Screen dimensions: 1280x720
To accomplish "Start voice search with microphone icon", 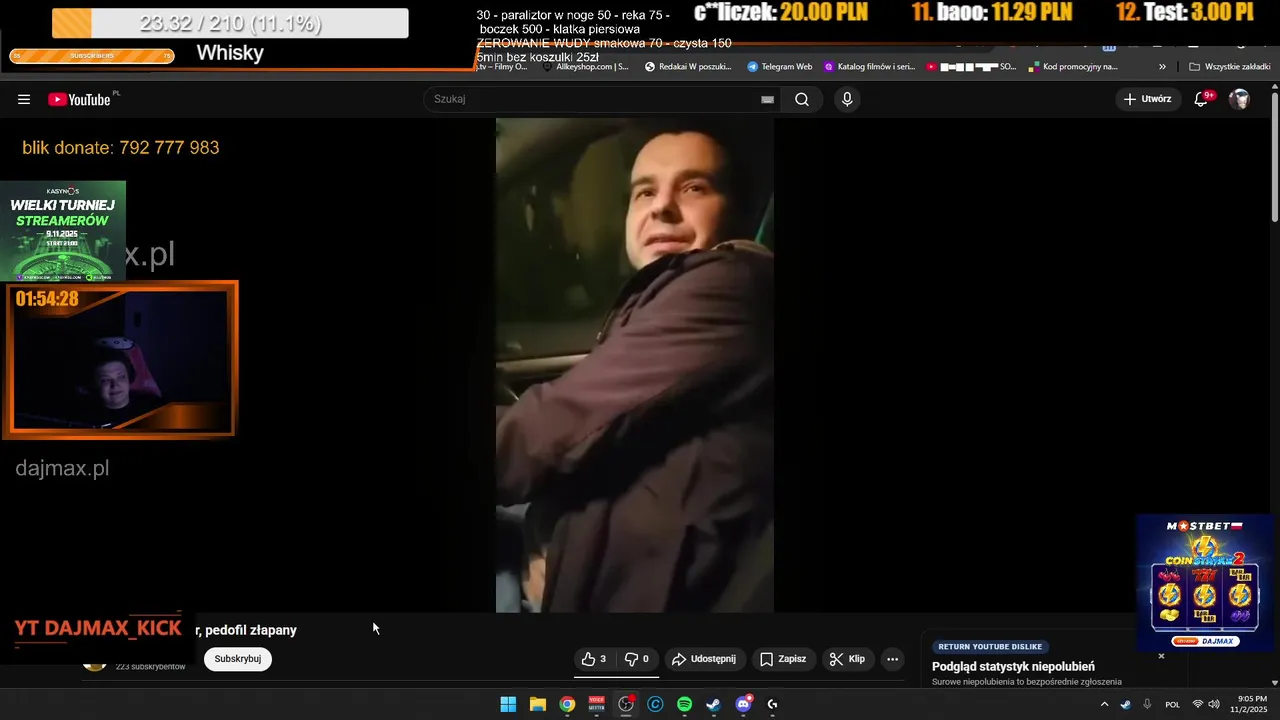I will click(x=847, y=99).
